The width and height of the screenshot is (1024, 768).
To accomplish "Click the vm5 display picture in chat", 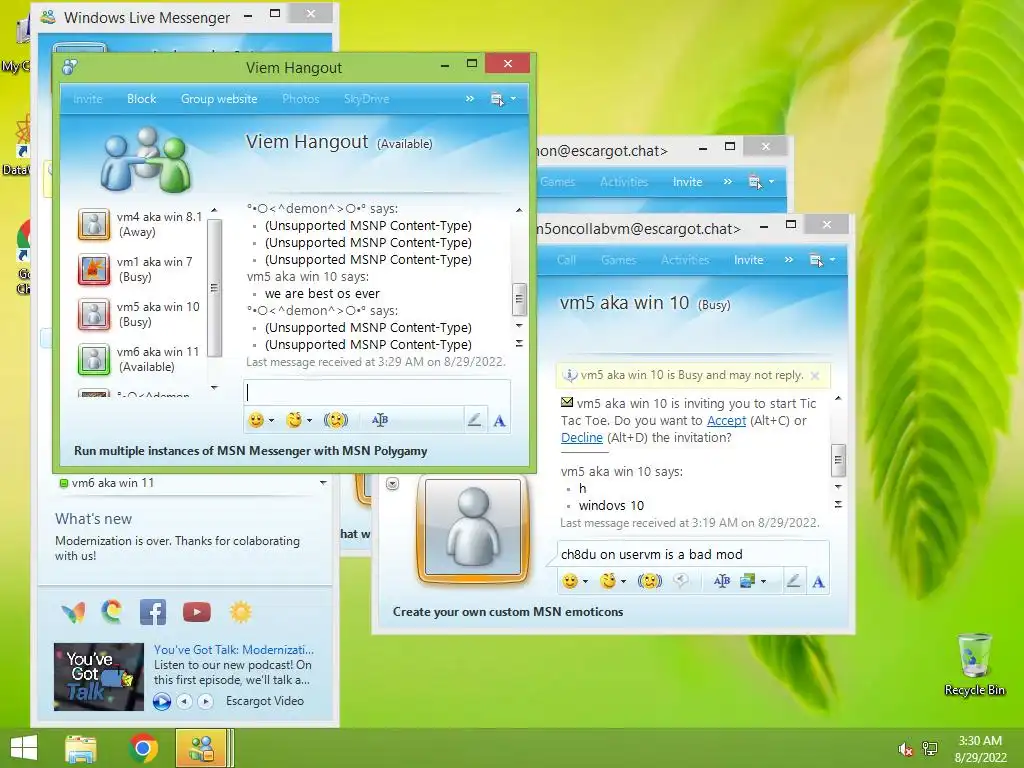I will point(473,528).
